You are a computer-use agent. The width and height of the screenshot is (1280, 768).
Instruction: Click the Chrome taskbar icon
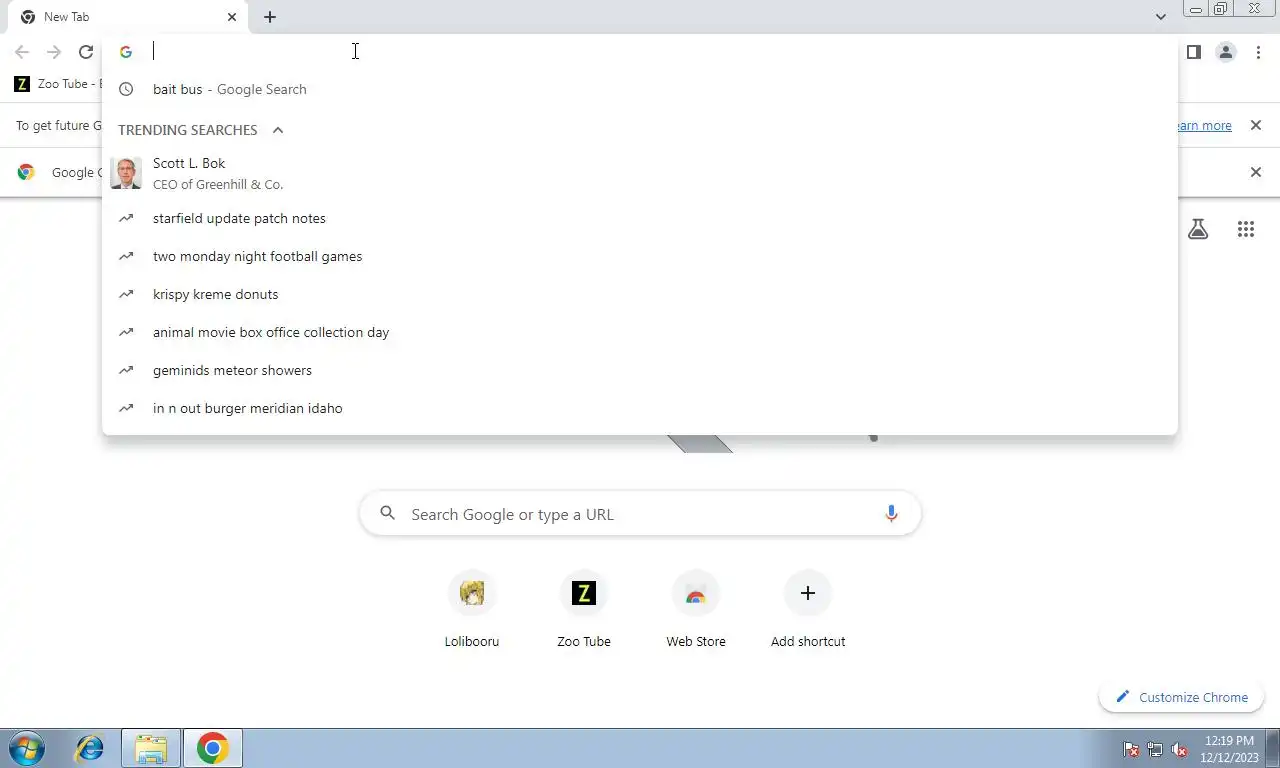click(x=212, y=748)
